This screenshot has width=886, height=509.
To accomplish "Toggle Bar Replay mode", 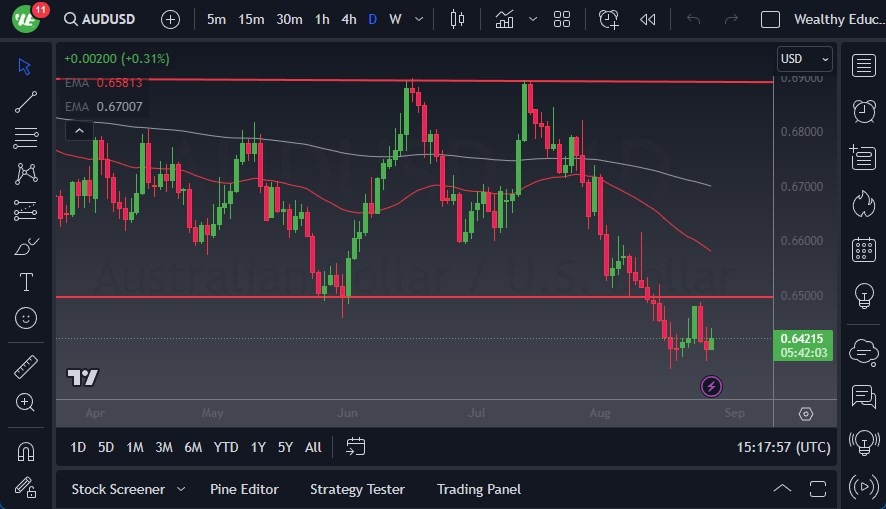I will (x=648, y=19).
